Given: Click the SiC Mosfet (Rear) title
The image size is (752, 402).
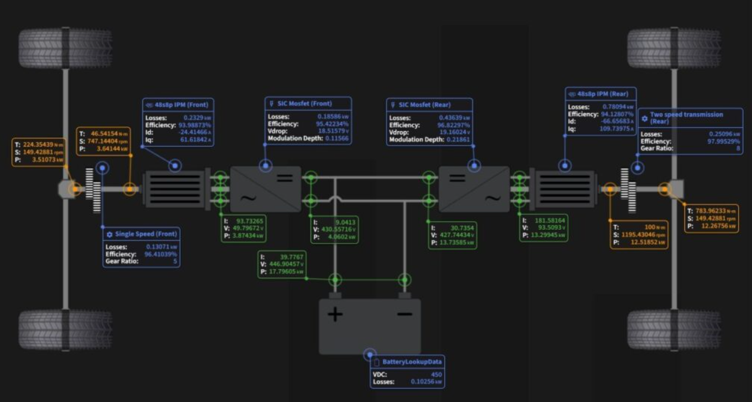Looking at the screenshot, I should coord(424,105).
